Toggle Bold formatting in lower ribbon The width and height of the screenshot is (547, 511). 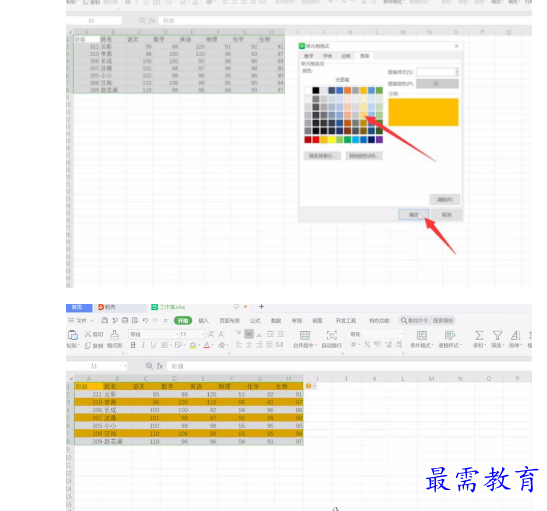coord(133,345)
